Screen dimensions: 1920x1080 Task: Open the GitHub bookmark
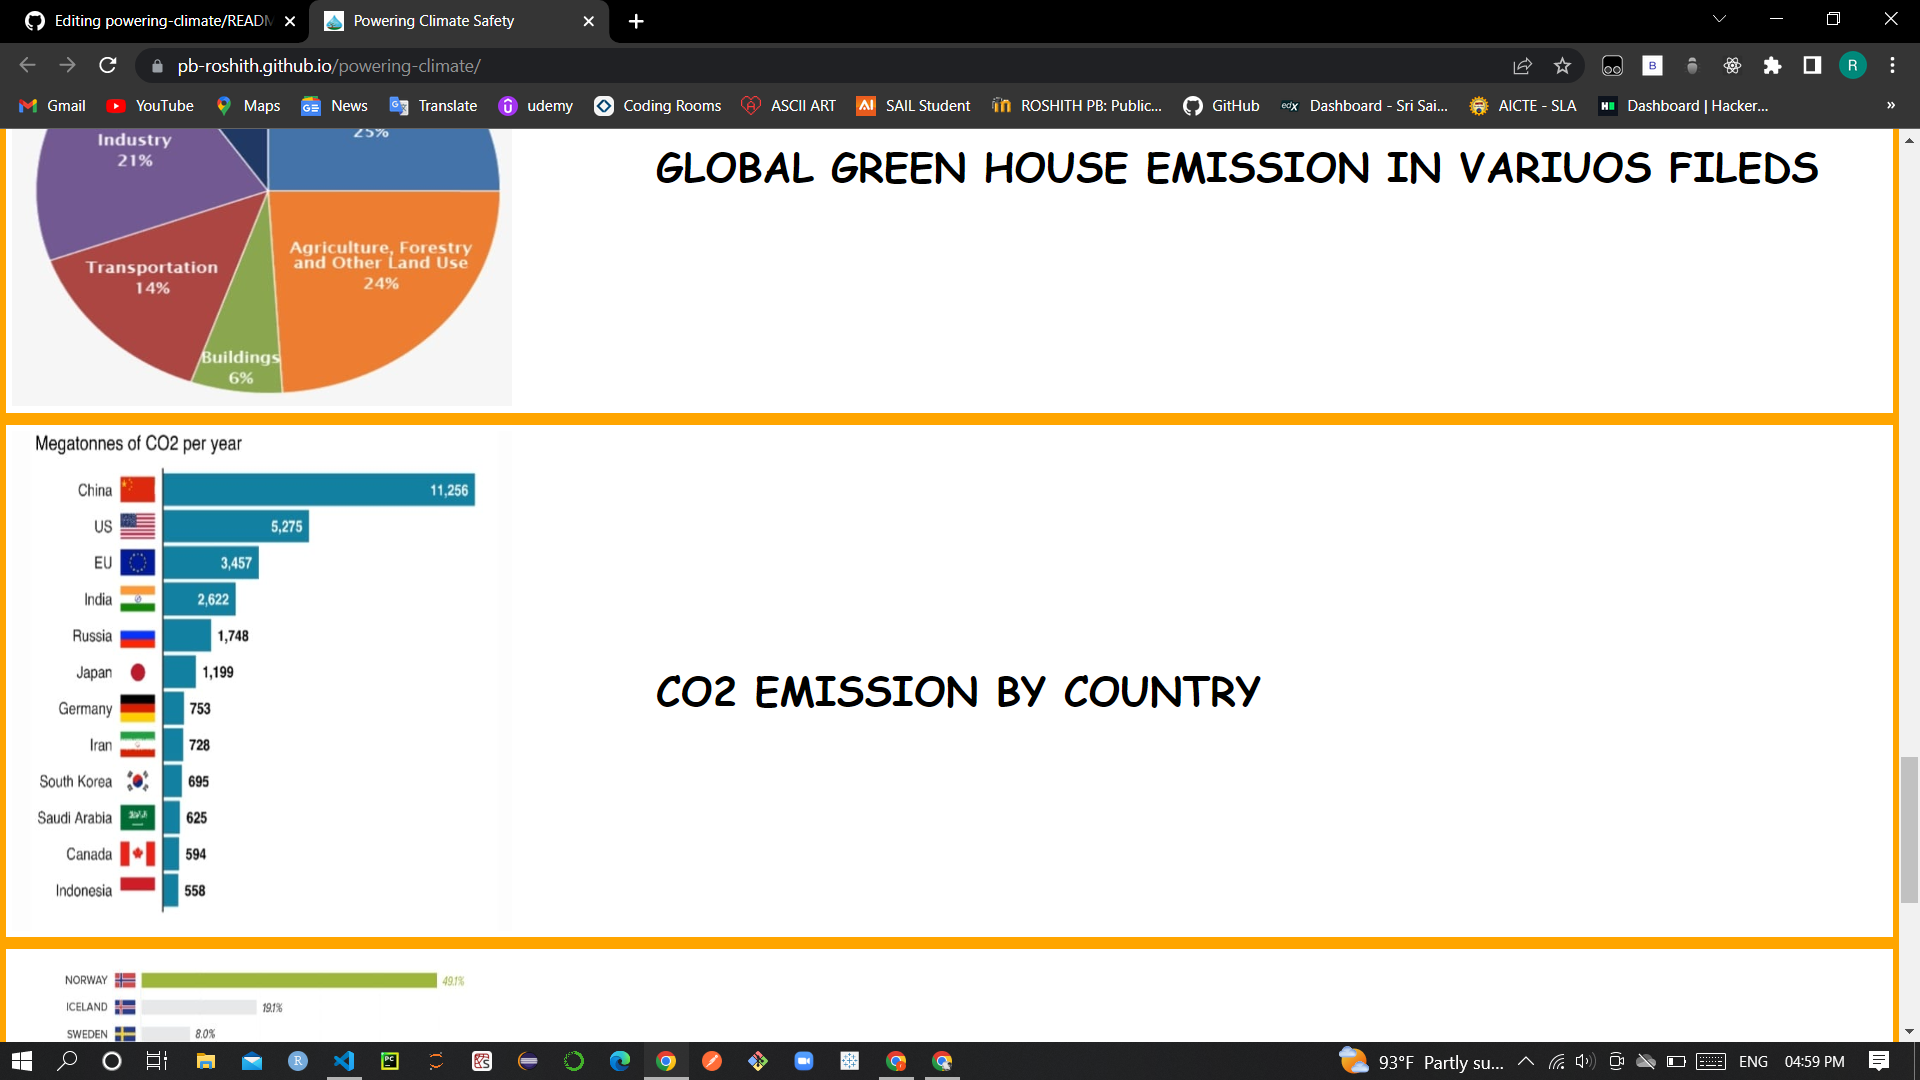(1221, 105)
